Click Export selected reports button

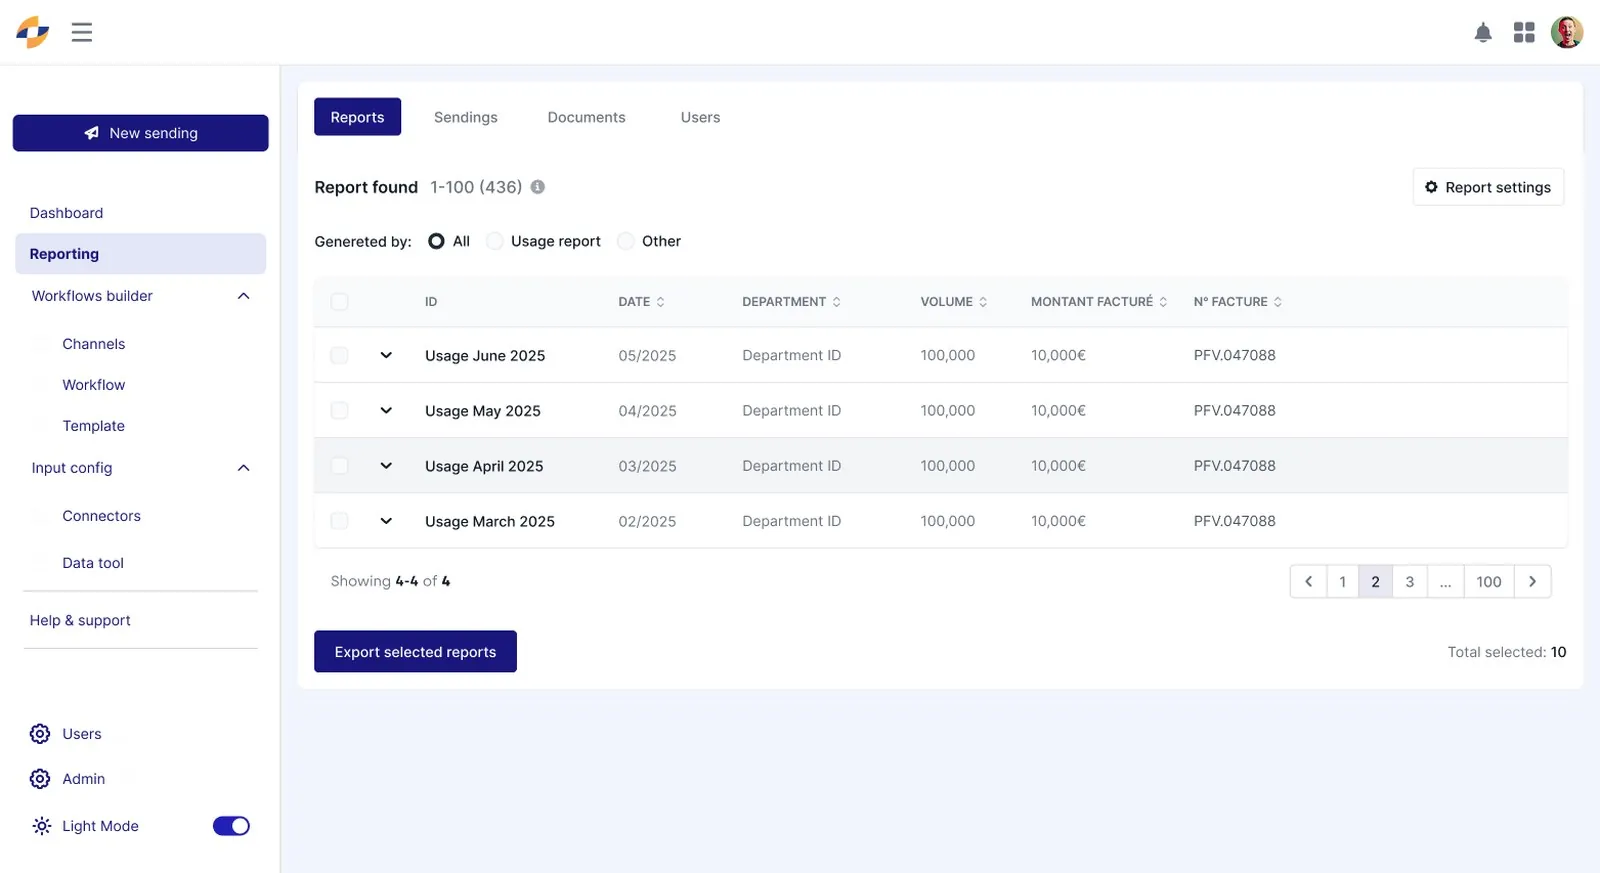(x=415, y=652)
